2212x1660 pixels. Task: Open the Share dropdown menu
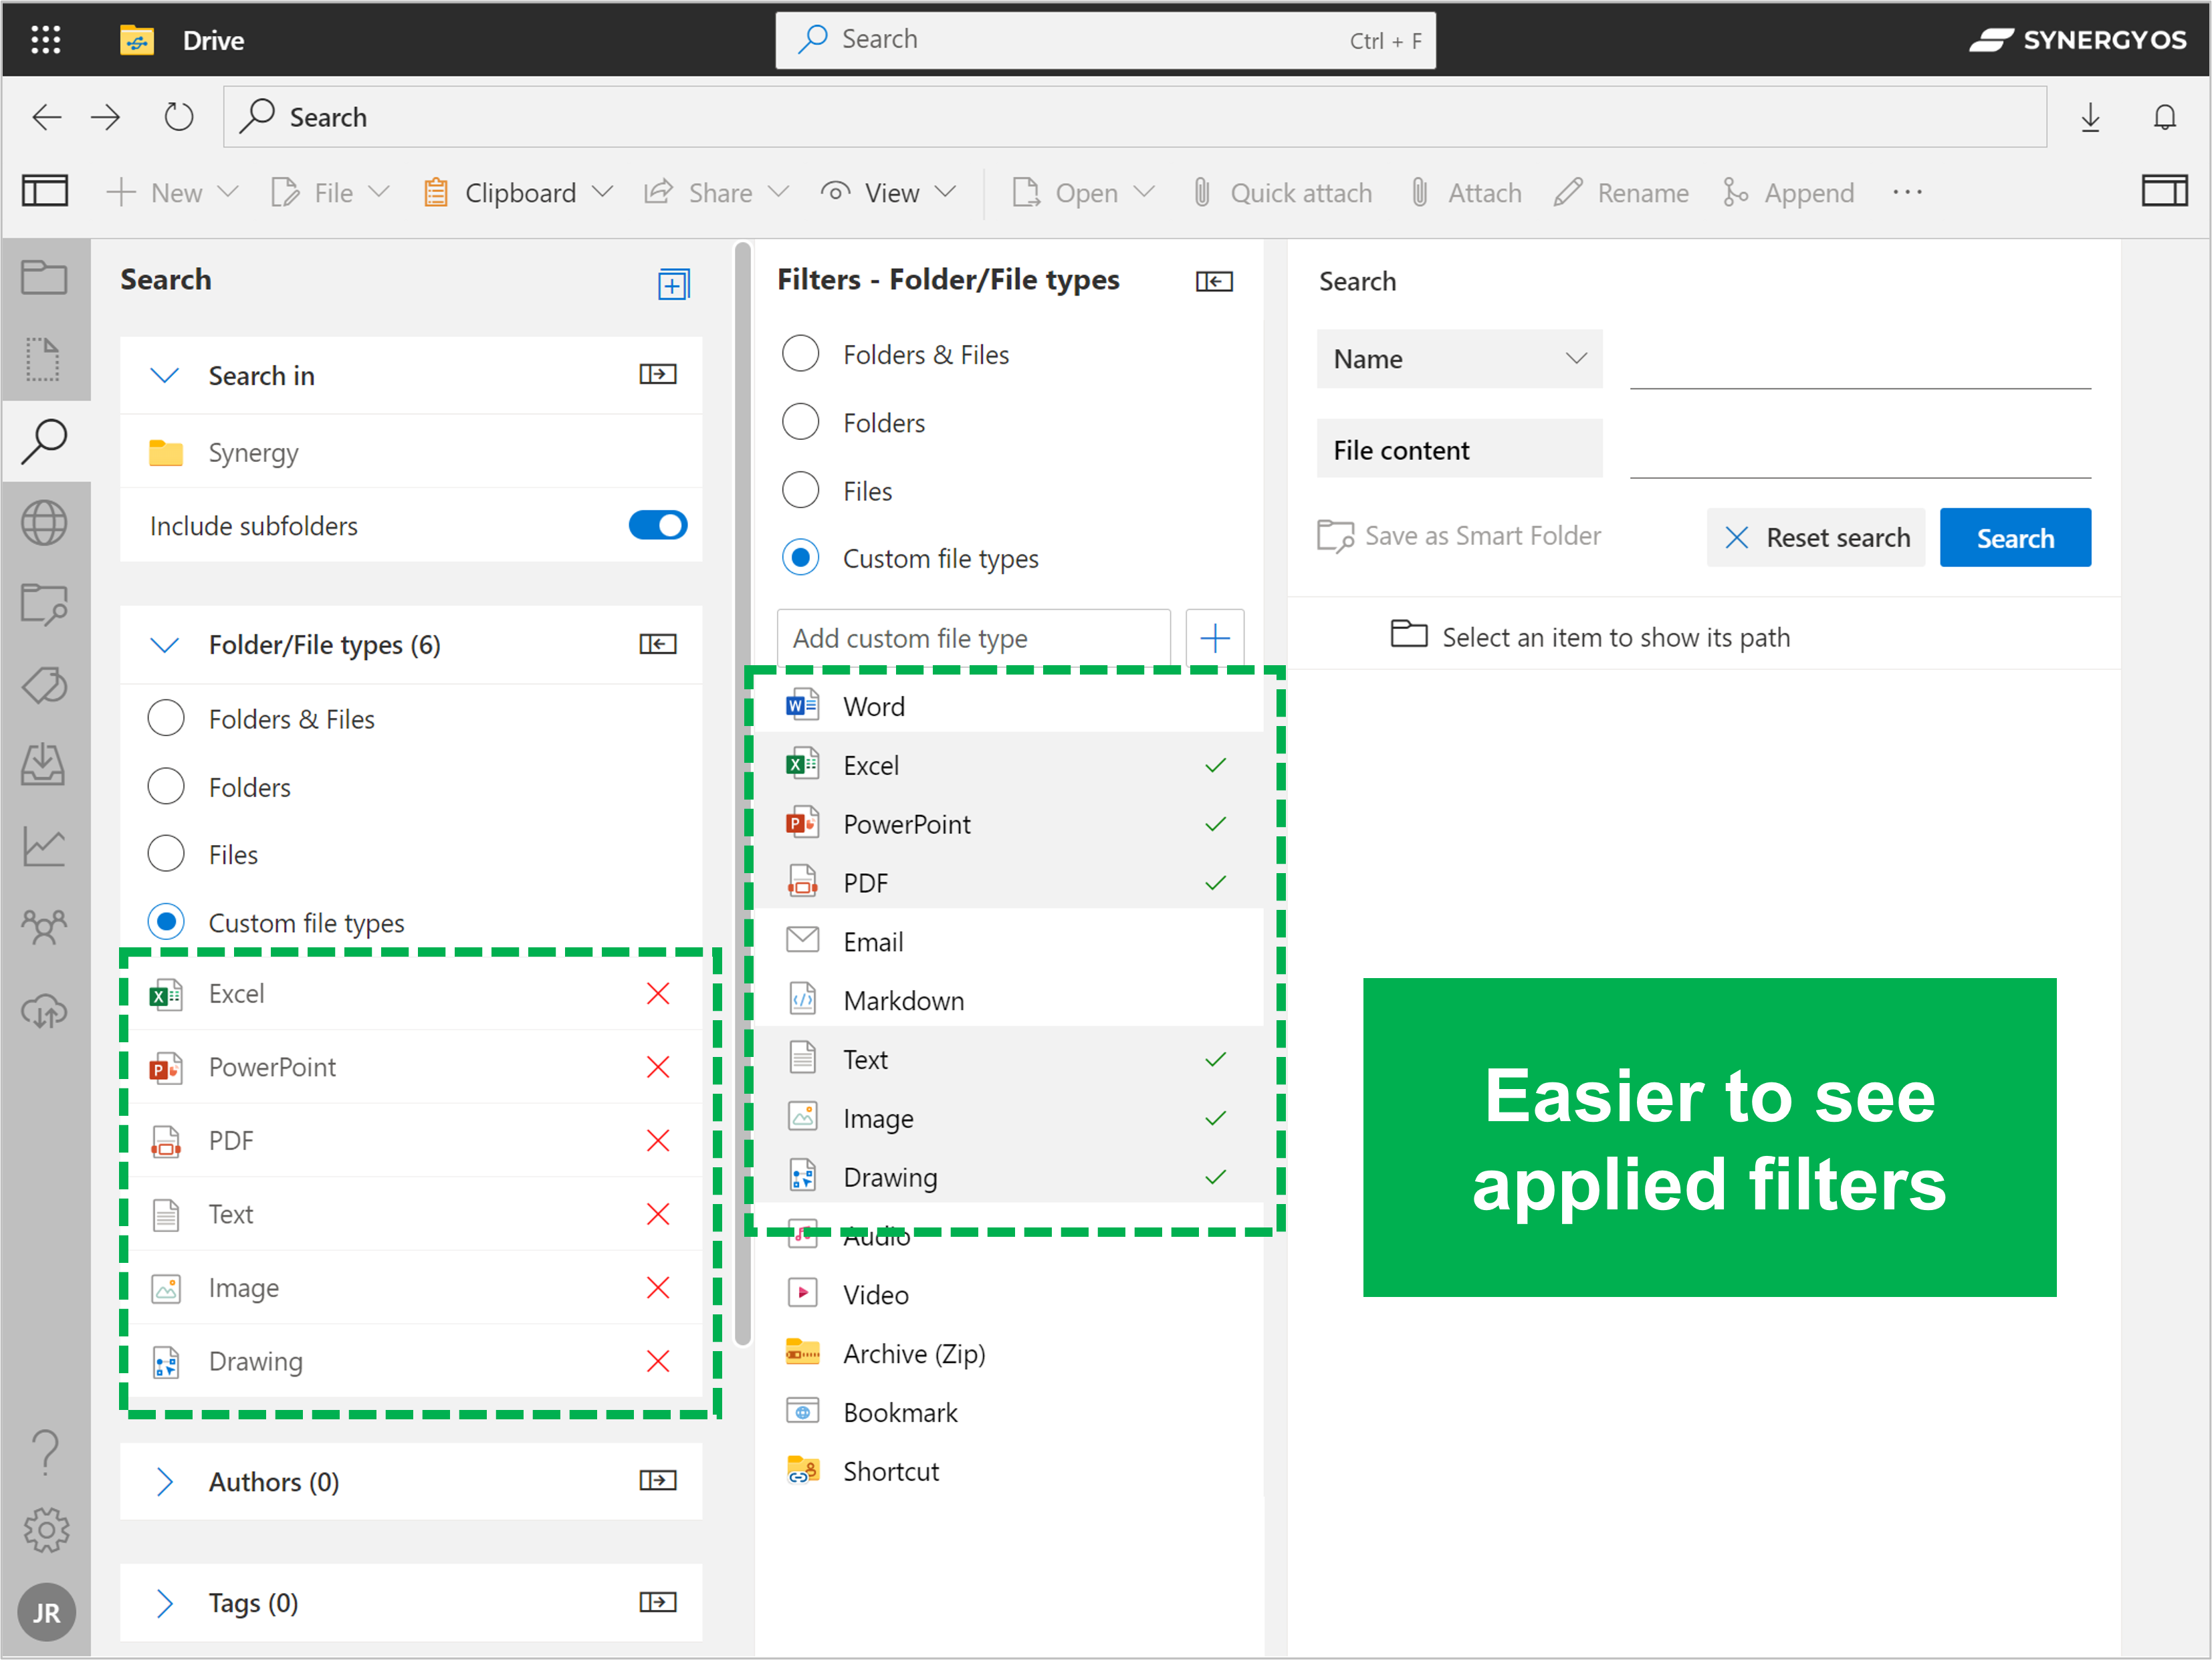point(716,192)
